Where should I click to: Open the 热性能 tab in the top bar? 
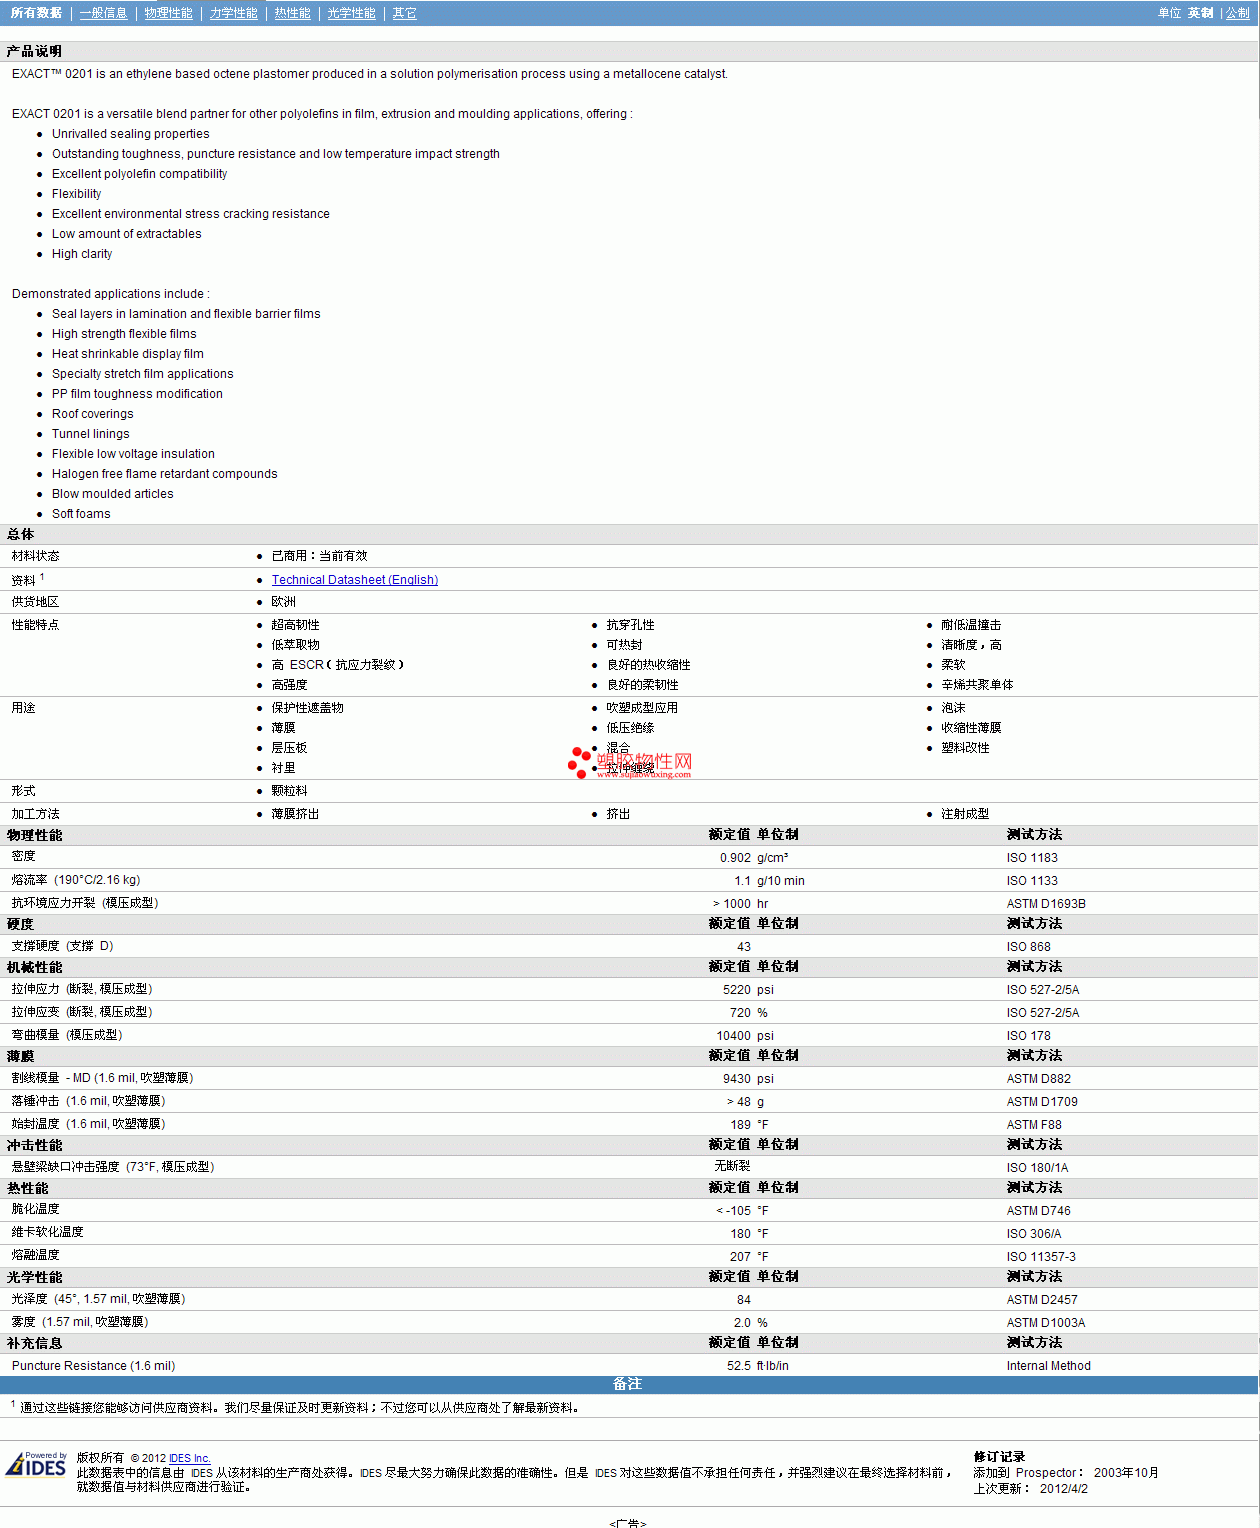[x=292, y=13]
